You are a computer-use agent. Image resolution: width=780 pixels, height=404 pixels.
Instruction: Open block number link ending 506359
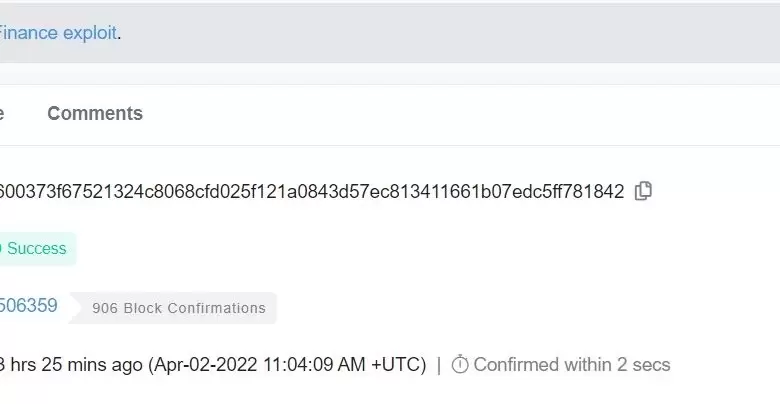(29, 306)
